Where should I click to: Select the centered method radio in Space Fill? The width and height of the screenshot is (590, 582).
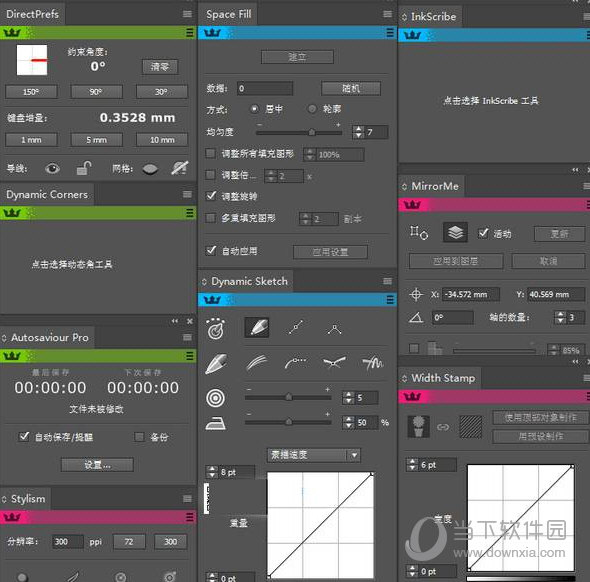(254, 109)
